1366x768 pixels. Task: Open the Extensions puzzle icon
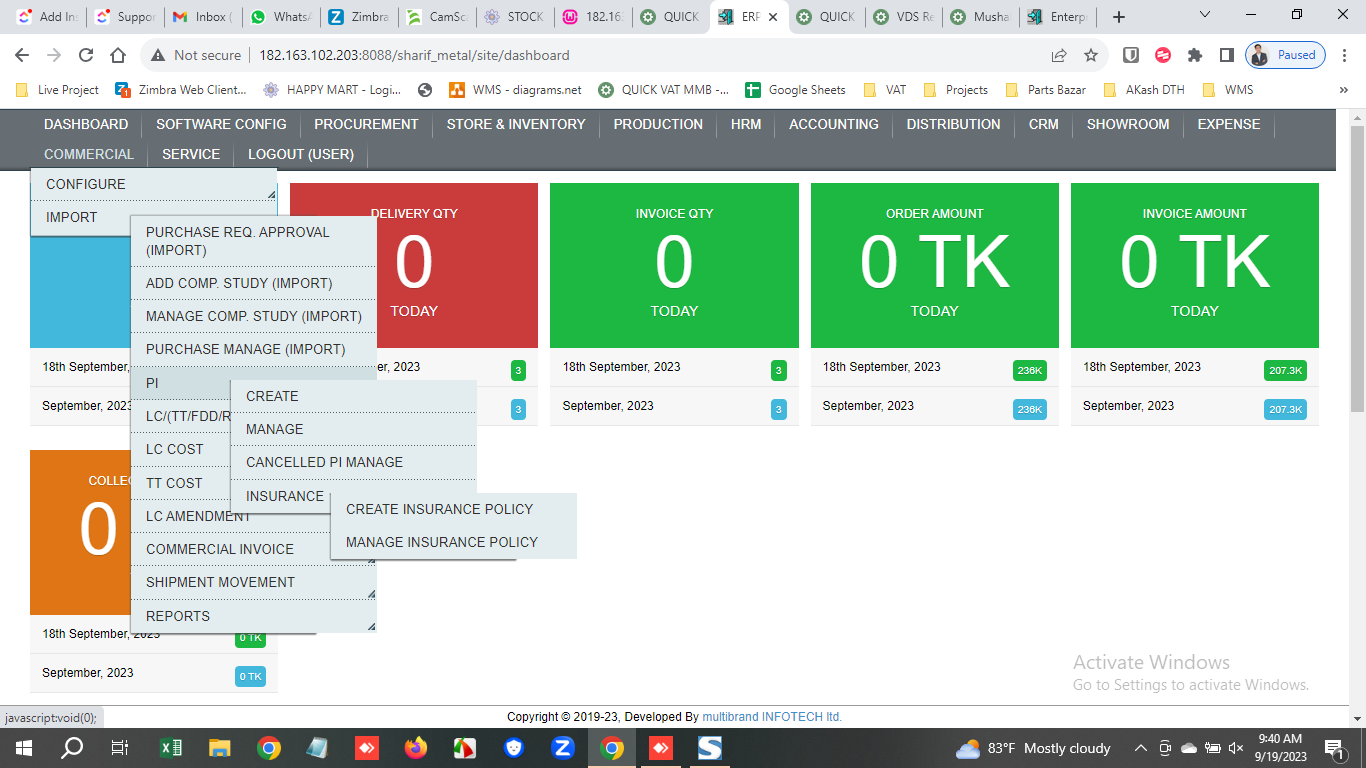(1195, 55)
